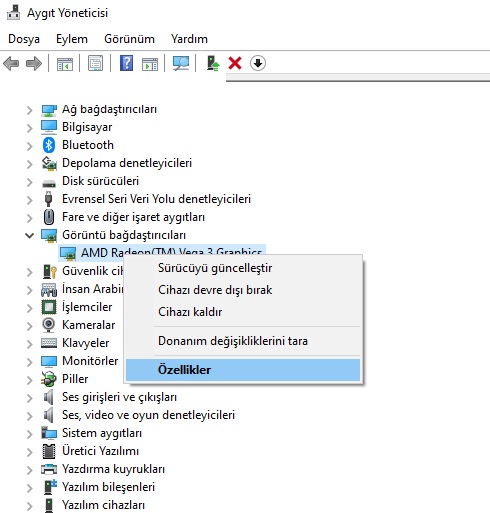Click the Ağ bağdaştırıcıları network icon
The height and width of the screenshot is (513, 490).
(x=49, y=110)
